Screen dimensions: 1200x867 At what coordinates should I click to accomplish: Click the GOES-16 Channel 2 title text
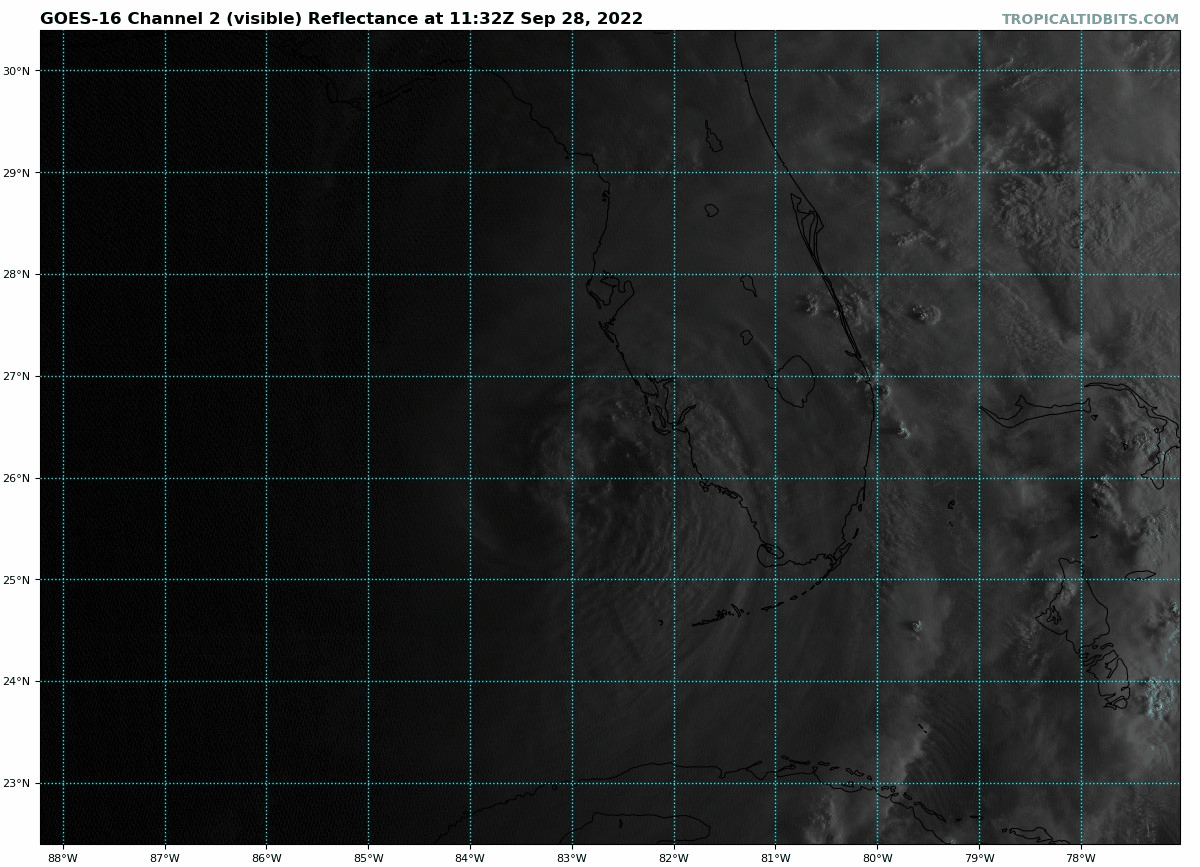[x=341, y=19]
